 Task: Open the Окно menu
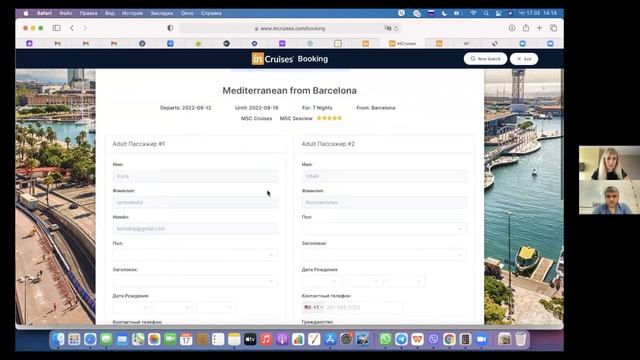[187, 13]
